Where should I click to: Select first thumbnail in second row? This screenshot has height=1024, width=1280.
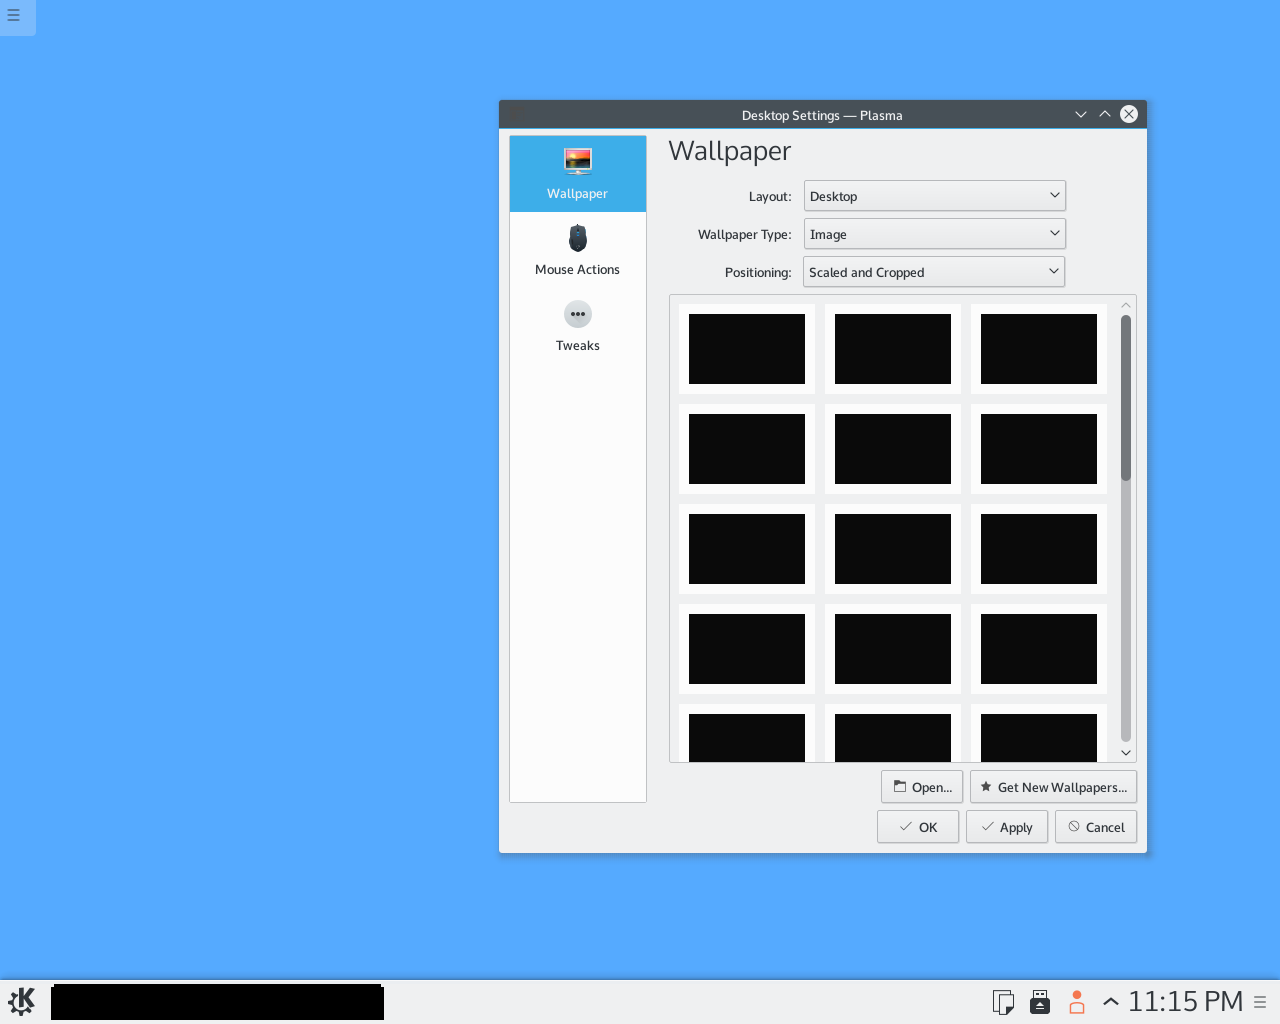tap(747, 449)
